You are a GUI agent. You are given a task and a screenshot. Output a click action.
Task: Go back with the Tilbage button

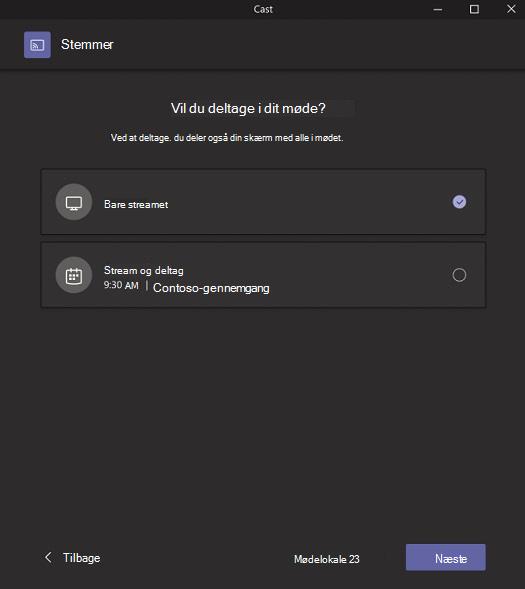point(72,558)
